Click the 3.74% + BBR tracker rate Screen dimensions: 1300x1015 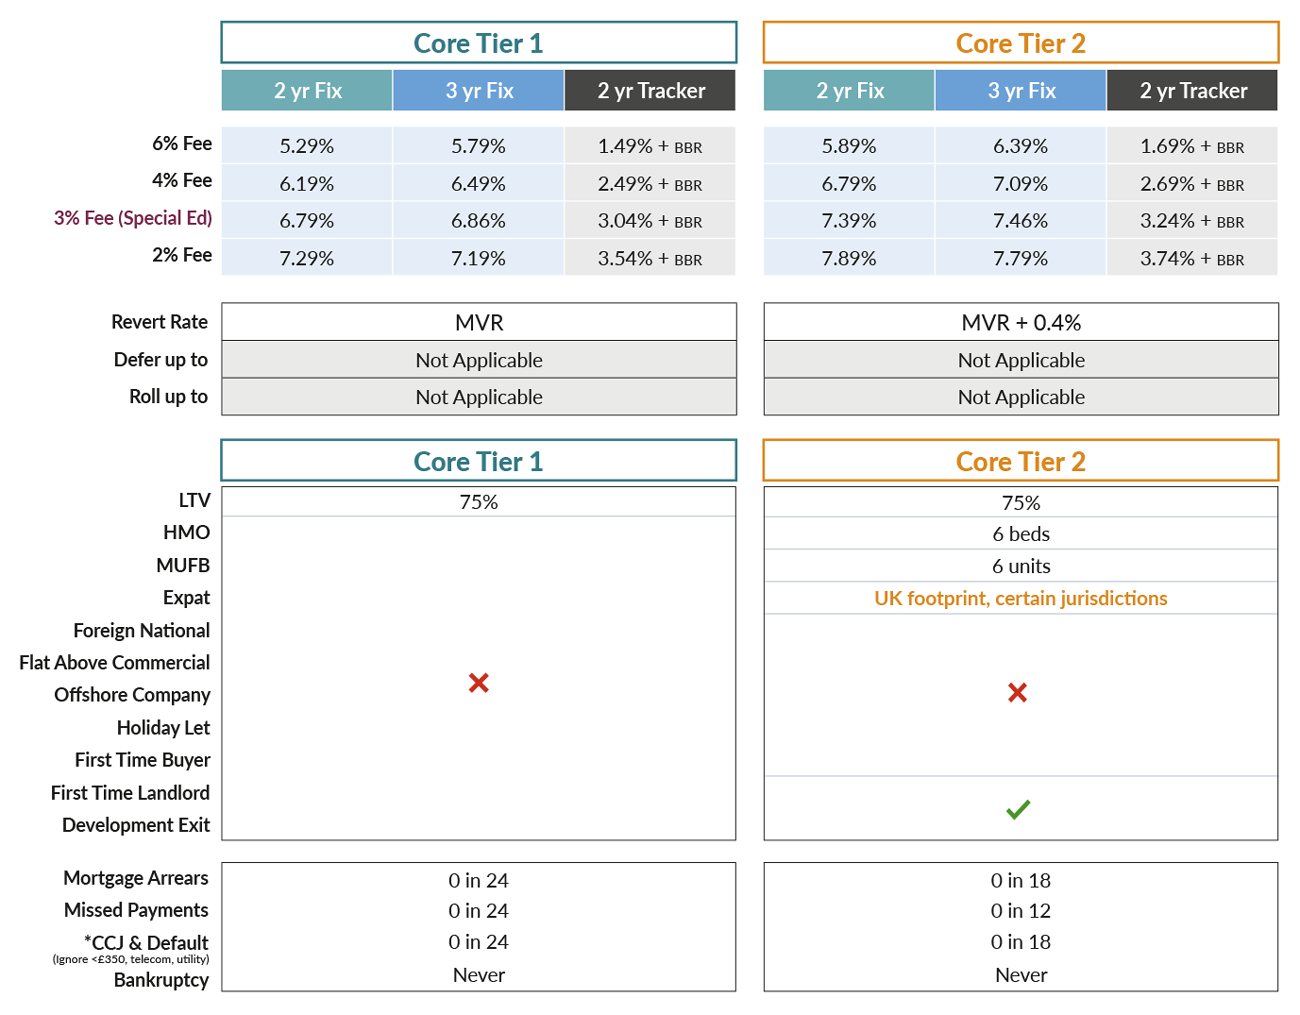point(1192,259)
